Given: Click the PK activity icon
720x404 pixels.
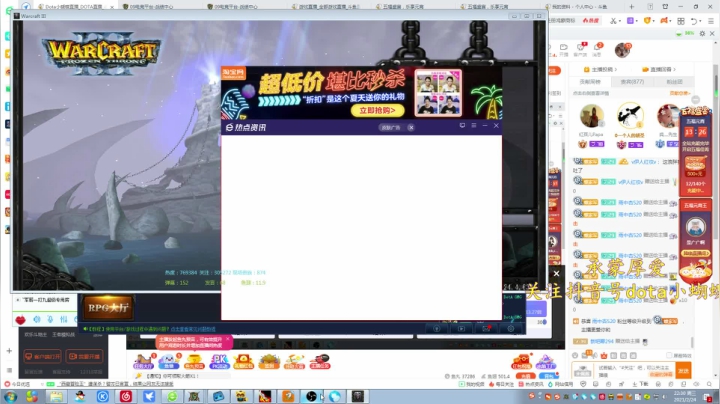Looking at the screenshot, I should [x=219, y=361].
